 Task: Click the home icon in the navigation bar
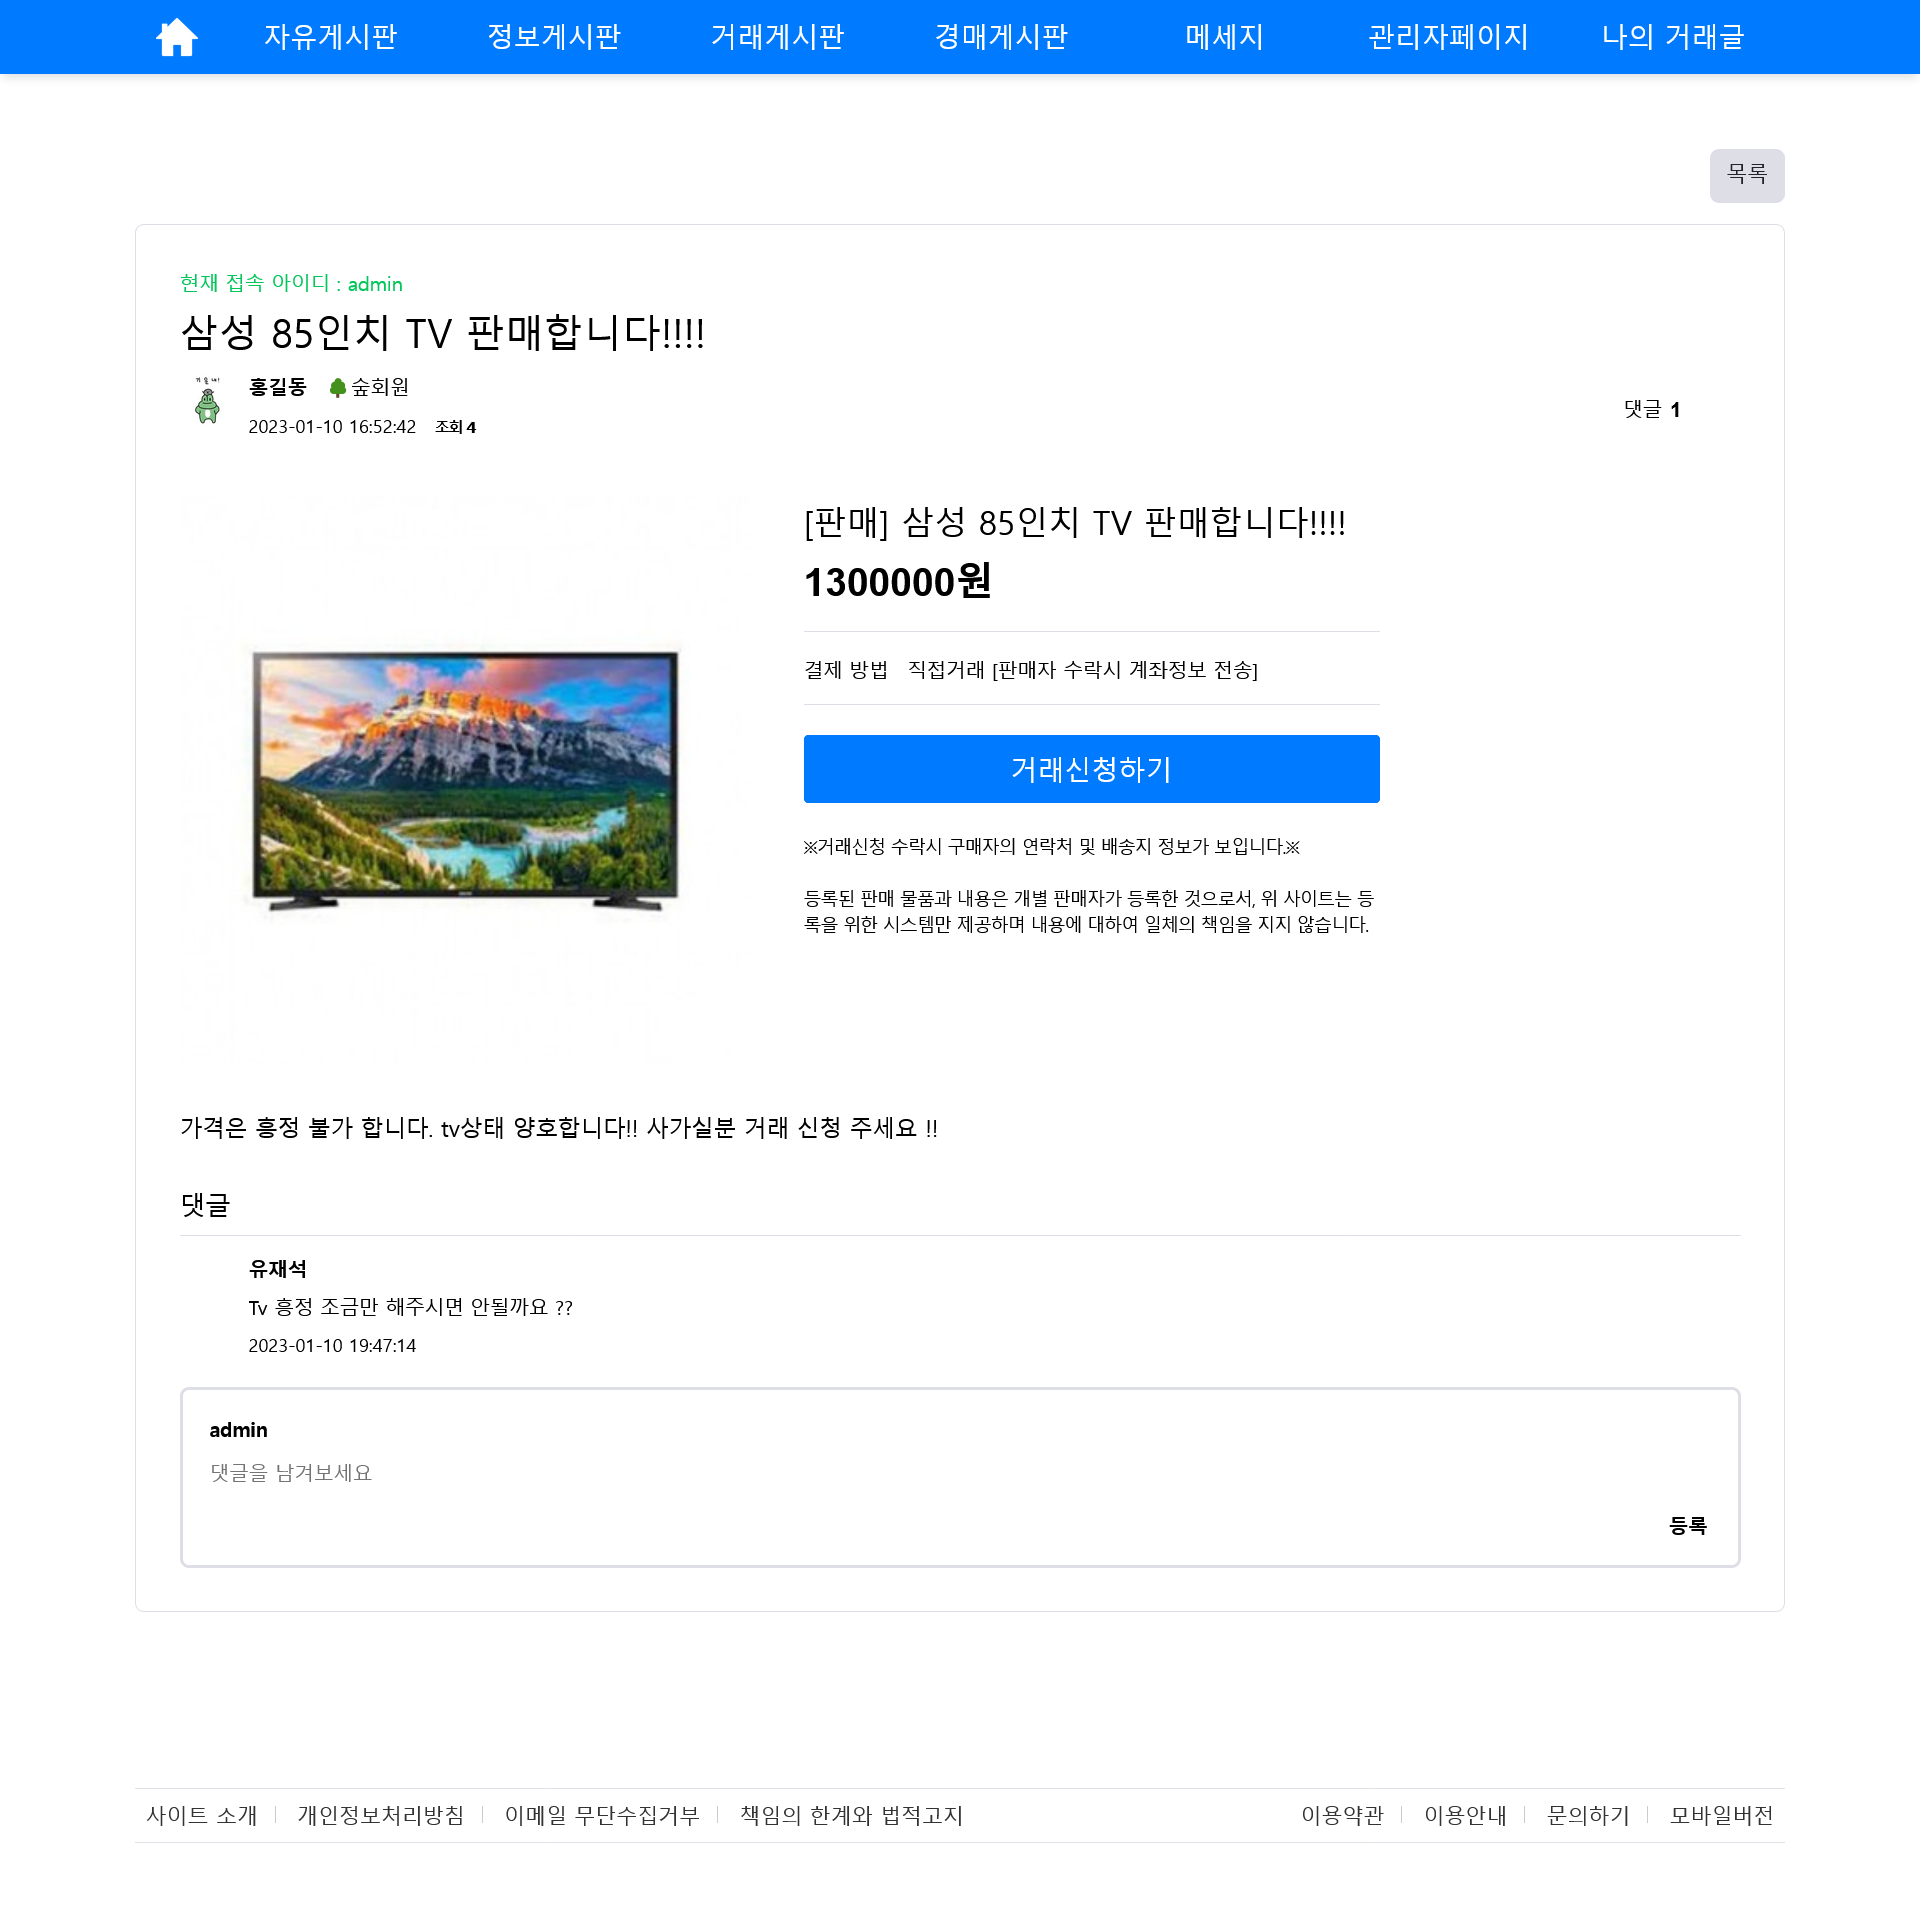pos(178,36)
